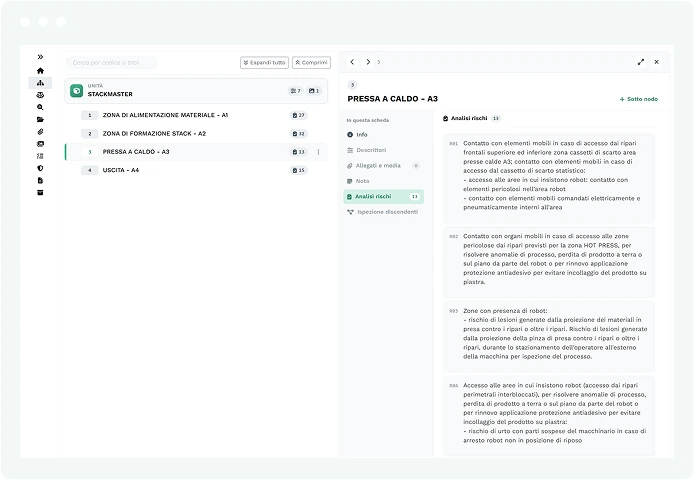Go to previous node with left chevron
The height and width of the screenshot is (480, 694).
[x=352, y=62]
